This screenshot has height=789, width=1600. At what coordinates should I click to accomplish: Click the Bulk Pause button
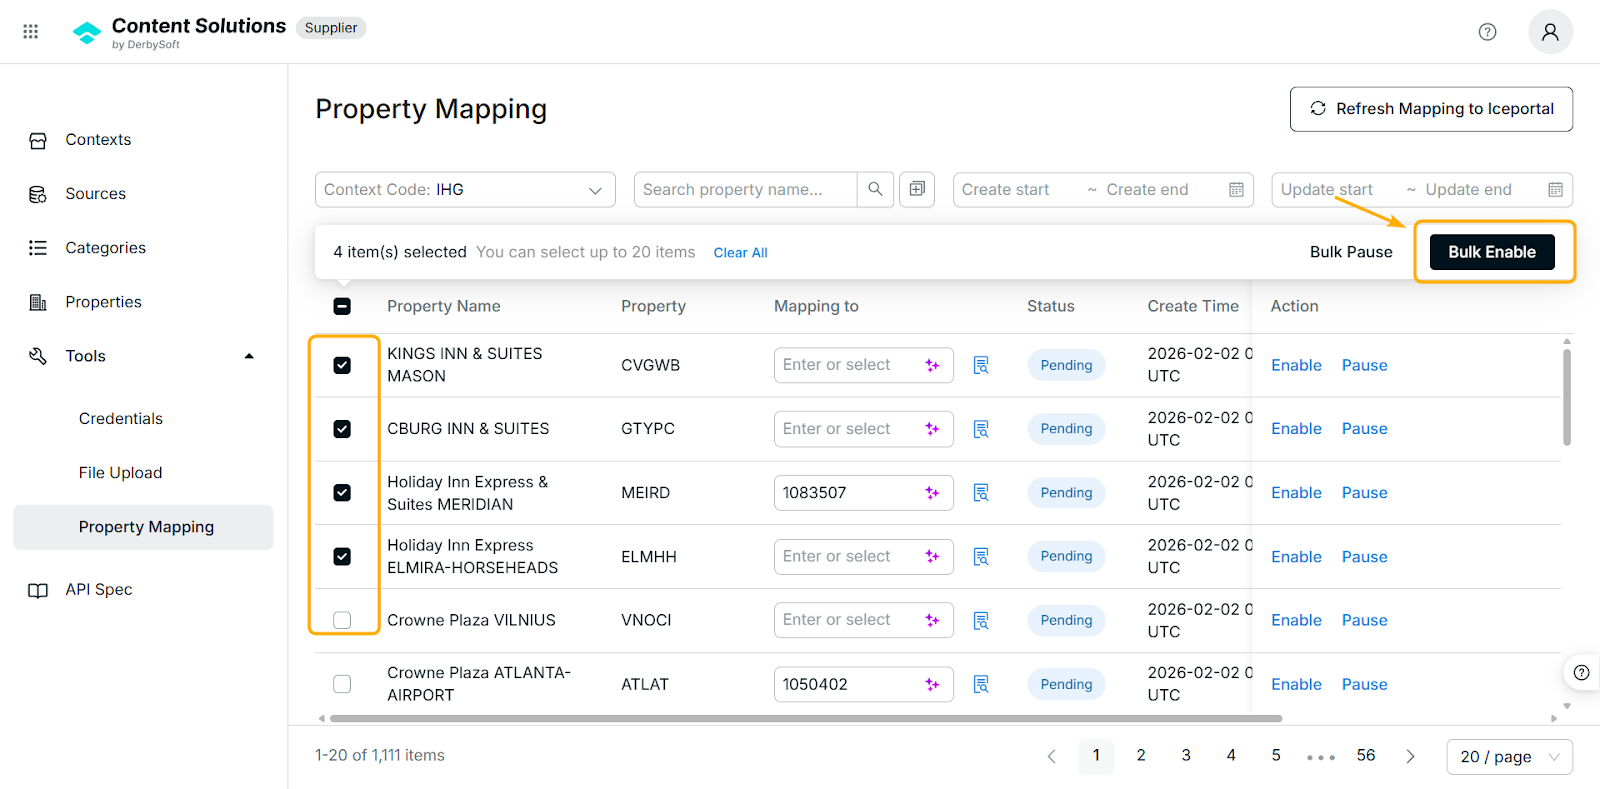(x=1351, y=252)
